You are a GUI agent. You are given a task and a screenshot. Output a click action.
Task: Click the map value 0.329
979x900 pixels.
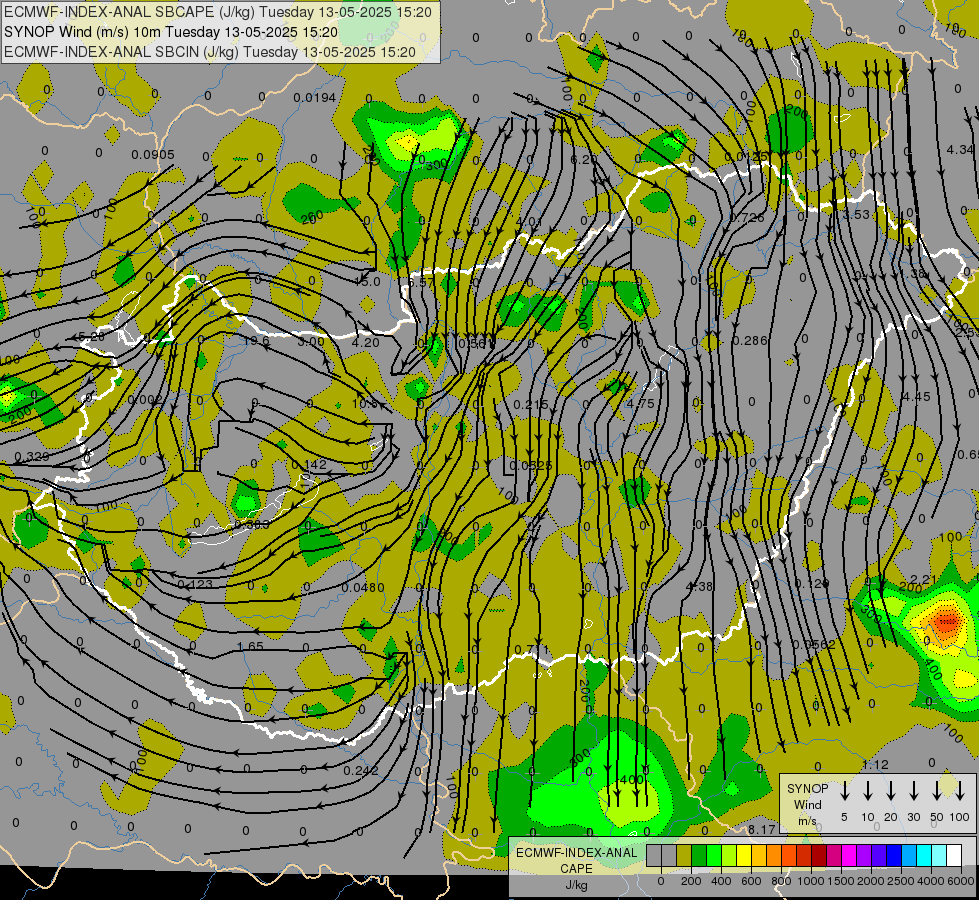[x=31, y=457]
